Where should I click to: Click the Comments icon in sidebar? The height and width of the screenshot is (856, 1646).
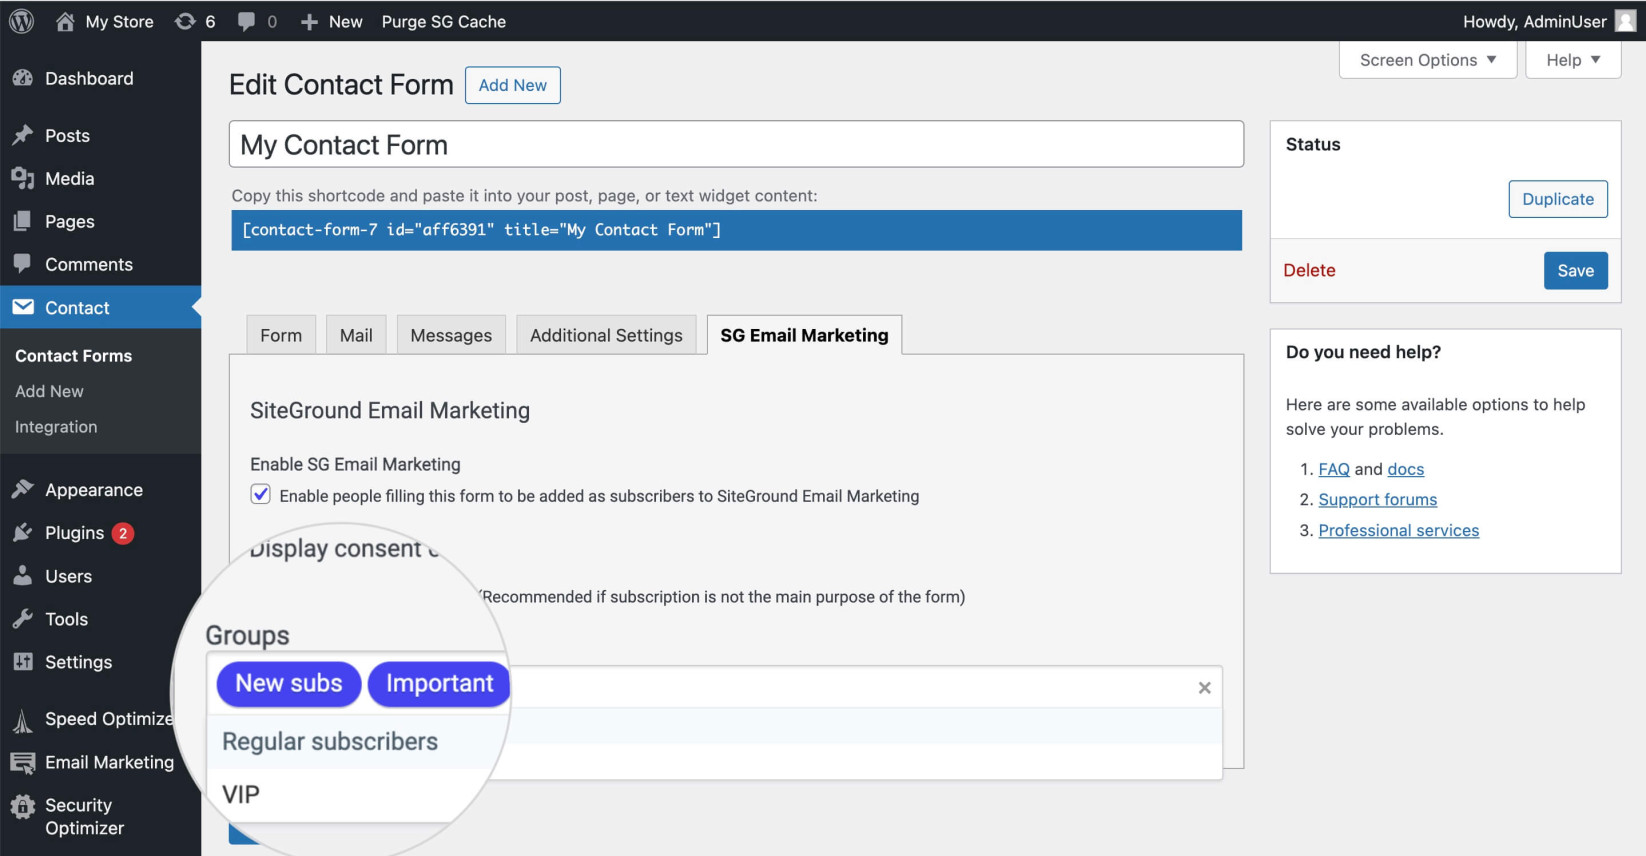23,264
